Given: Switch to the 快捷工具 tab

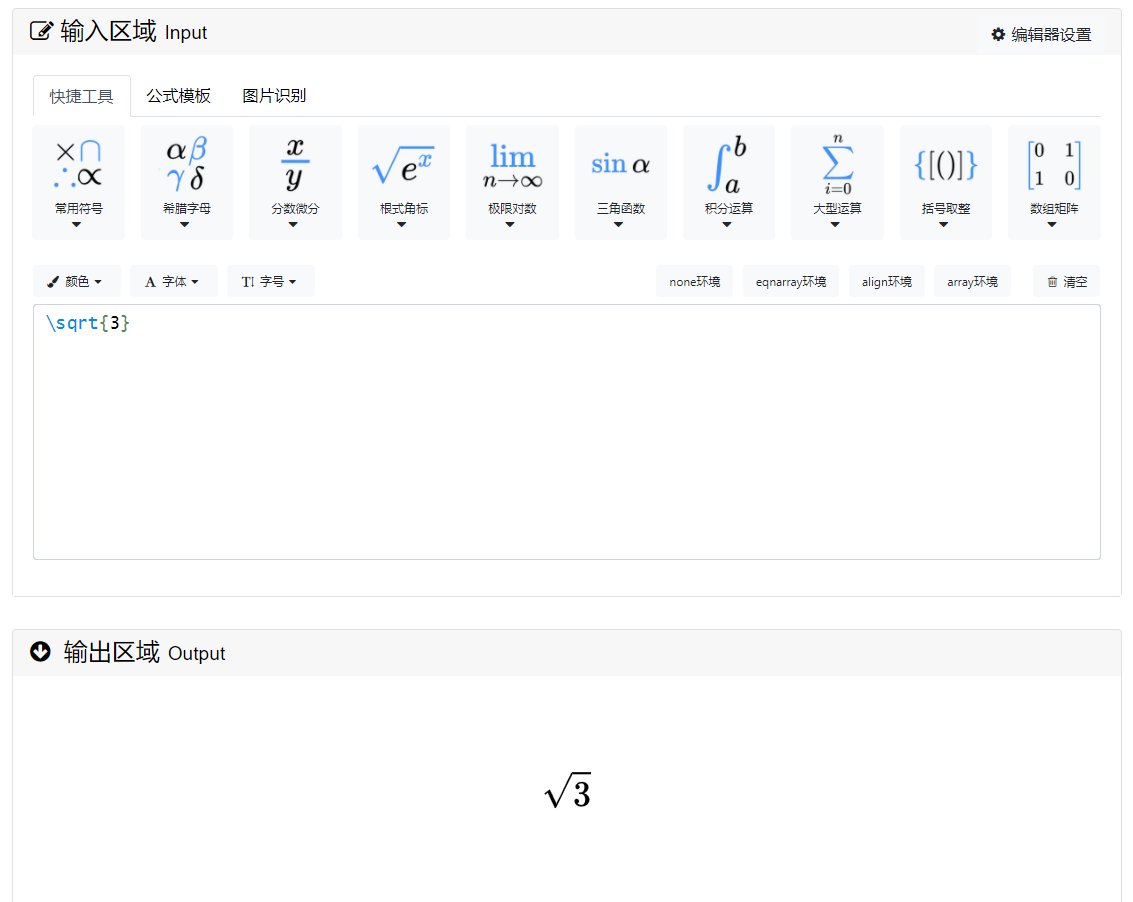Looking at the screenshot, I should pyautogui.click(x=82, y=96).
